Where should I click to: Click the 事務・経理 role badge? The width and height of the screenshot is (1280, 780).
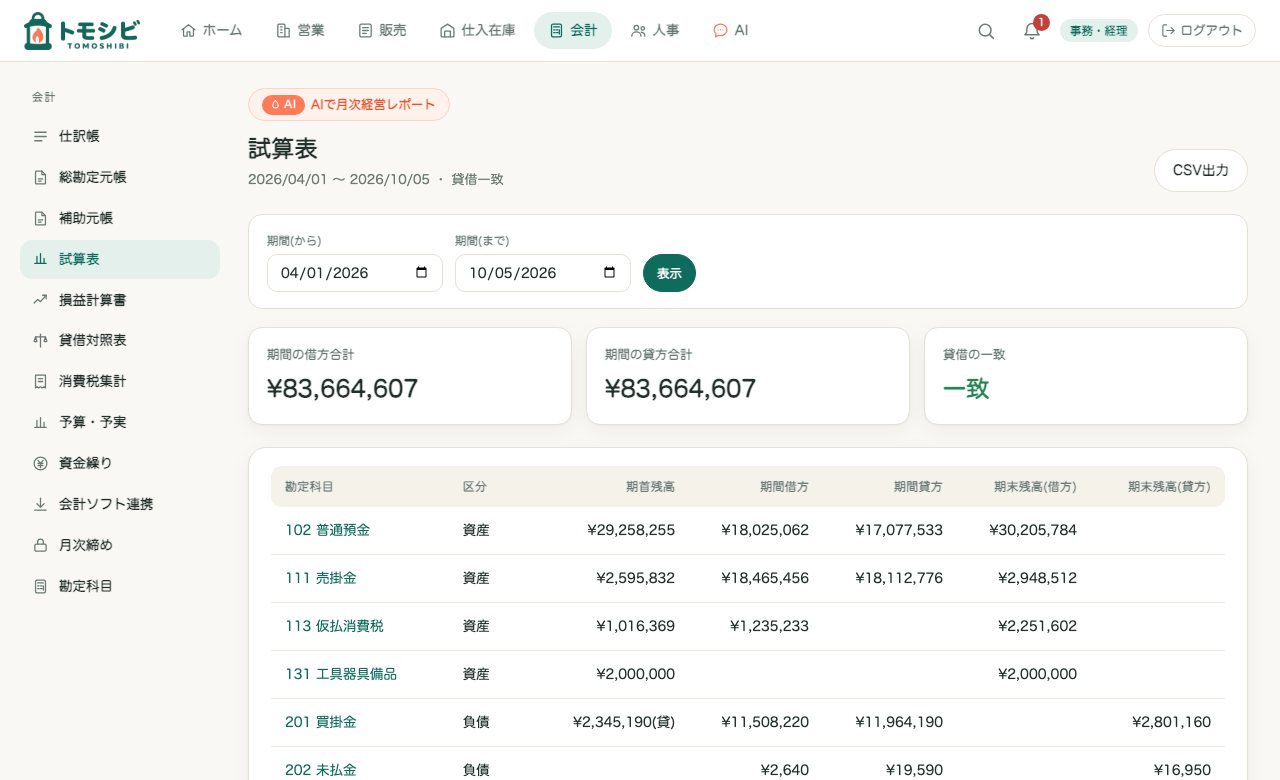pos(1099,31)
